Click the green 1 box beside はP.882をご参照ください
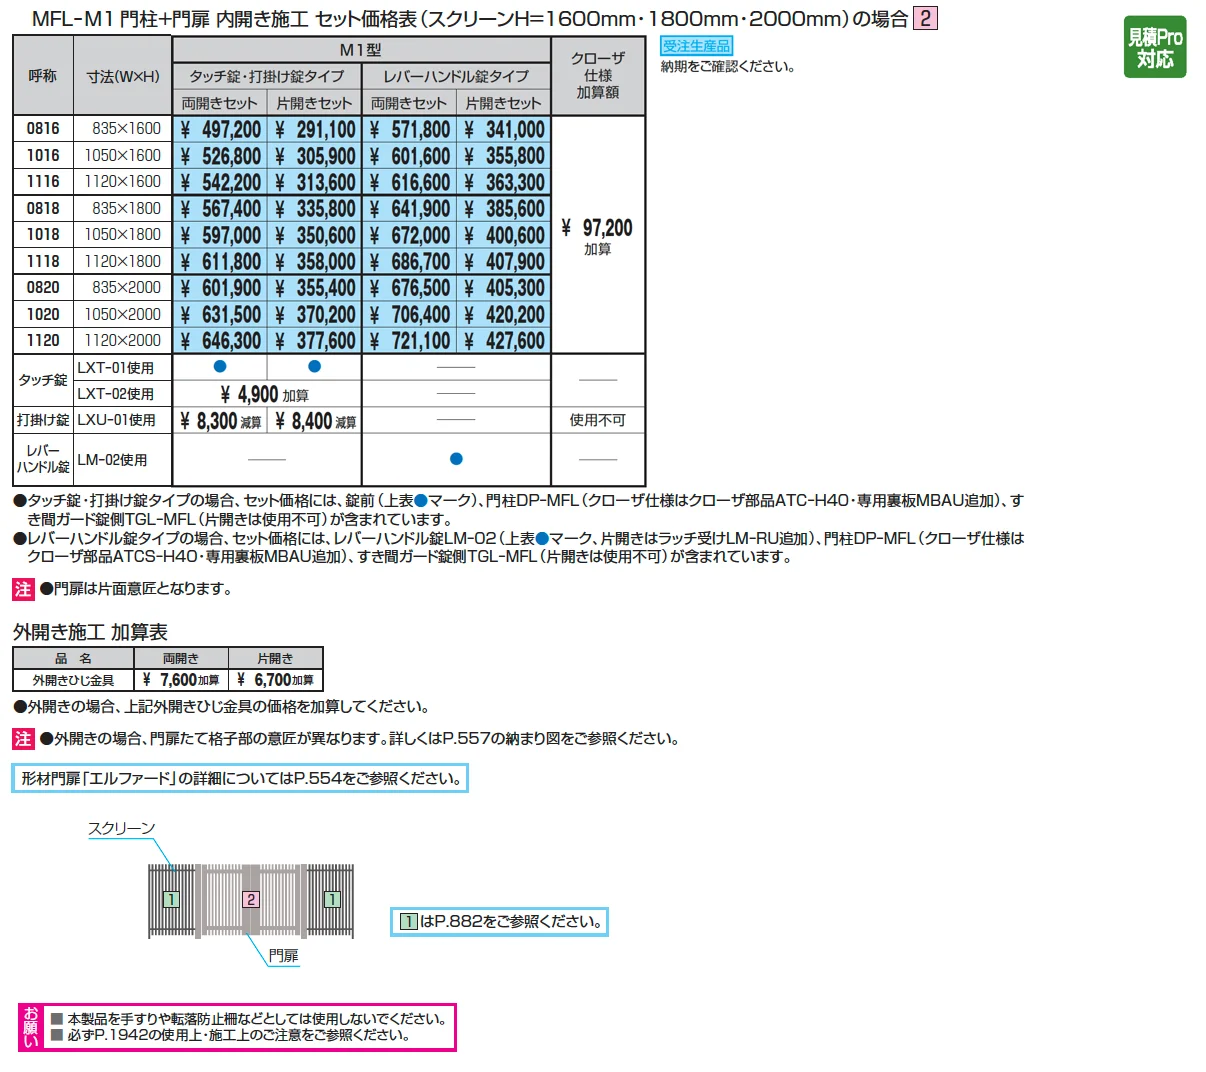1206x1072 pixels. coord(409,922)
